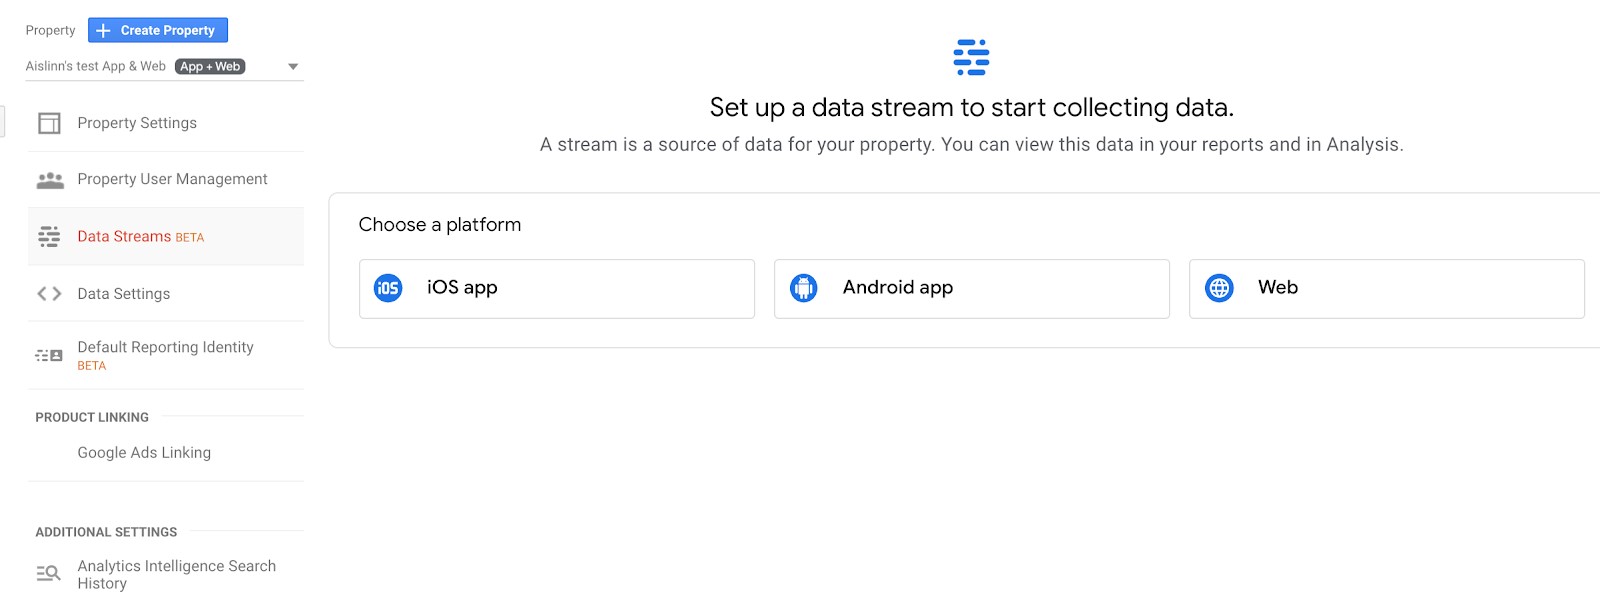Open Property Settings menu item

(137, 123)
